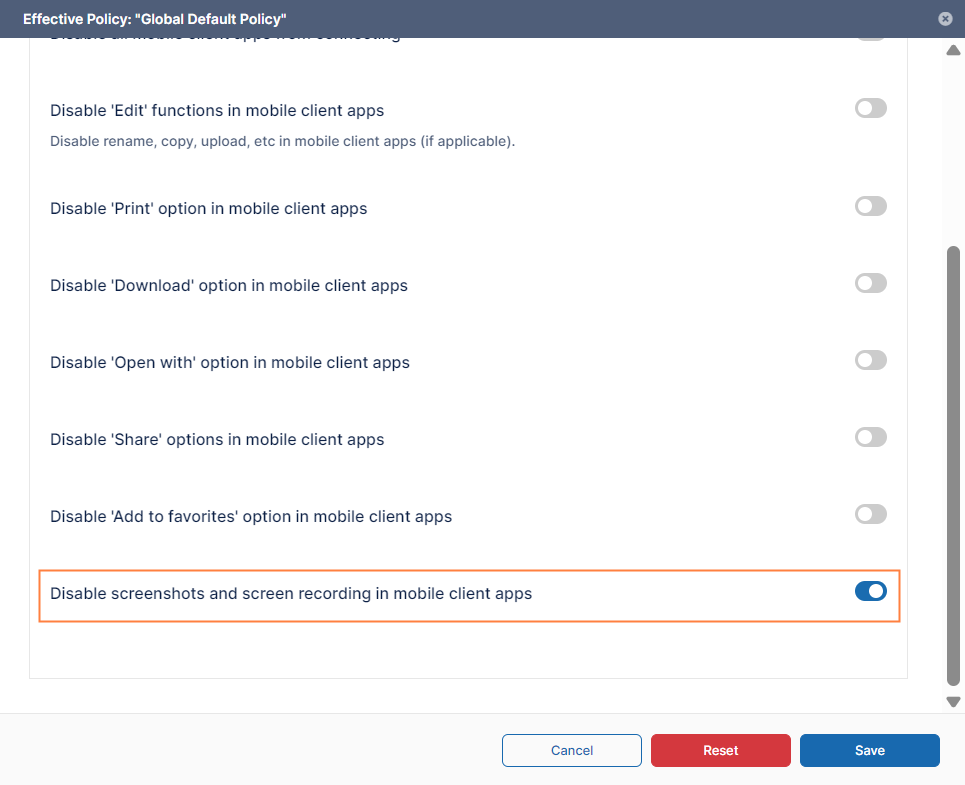This screenshot has height=785, width=965.
Task: Click the description "Disable rename, copy, upload, etc" text
Action: pyautogui.click(x=282, y=141)
